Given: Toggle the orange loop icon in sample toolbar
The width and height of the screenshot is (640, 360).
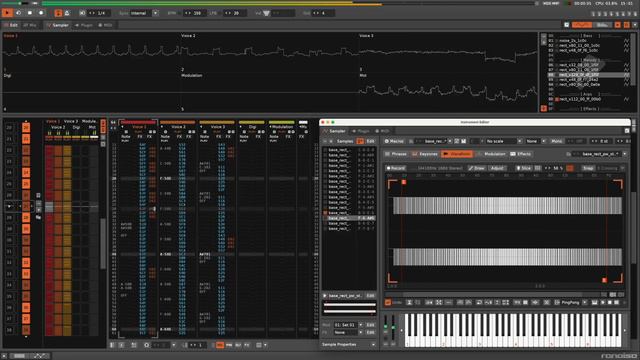Looking at the screenshot, I should pos(387,302).
